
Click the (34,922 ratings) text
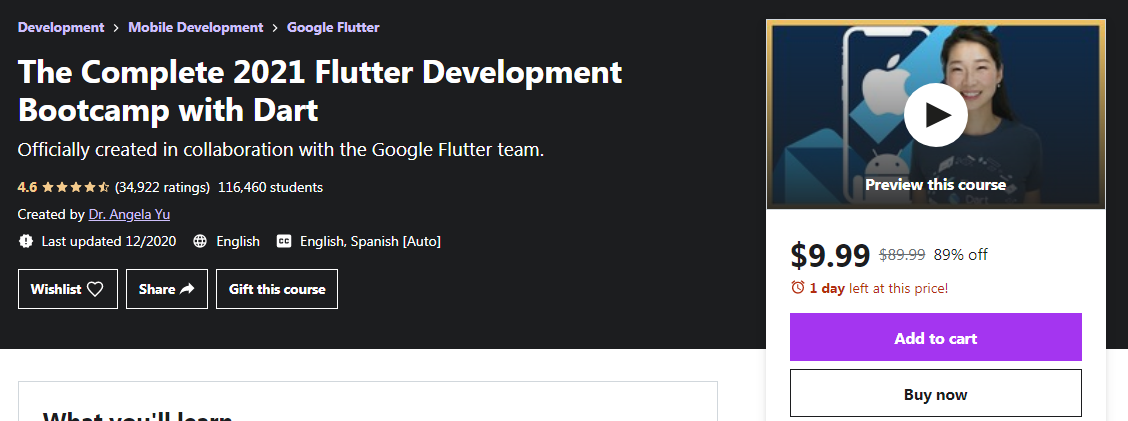163,188
